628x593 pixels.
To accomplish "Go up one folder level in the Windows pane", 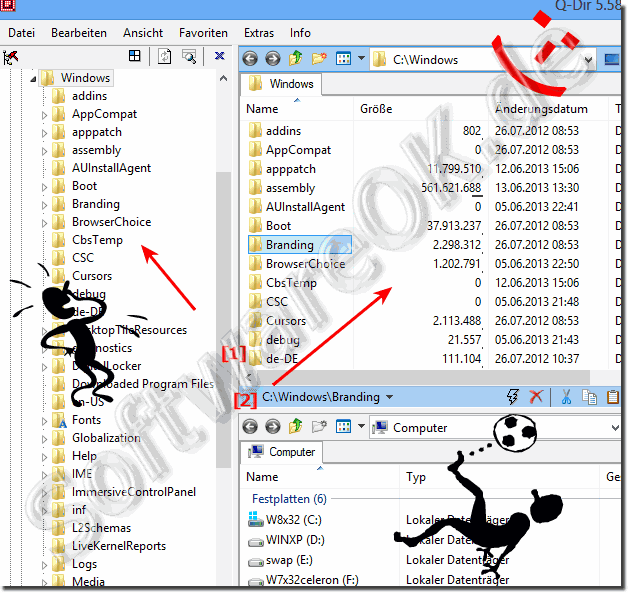I will (296, 58).
